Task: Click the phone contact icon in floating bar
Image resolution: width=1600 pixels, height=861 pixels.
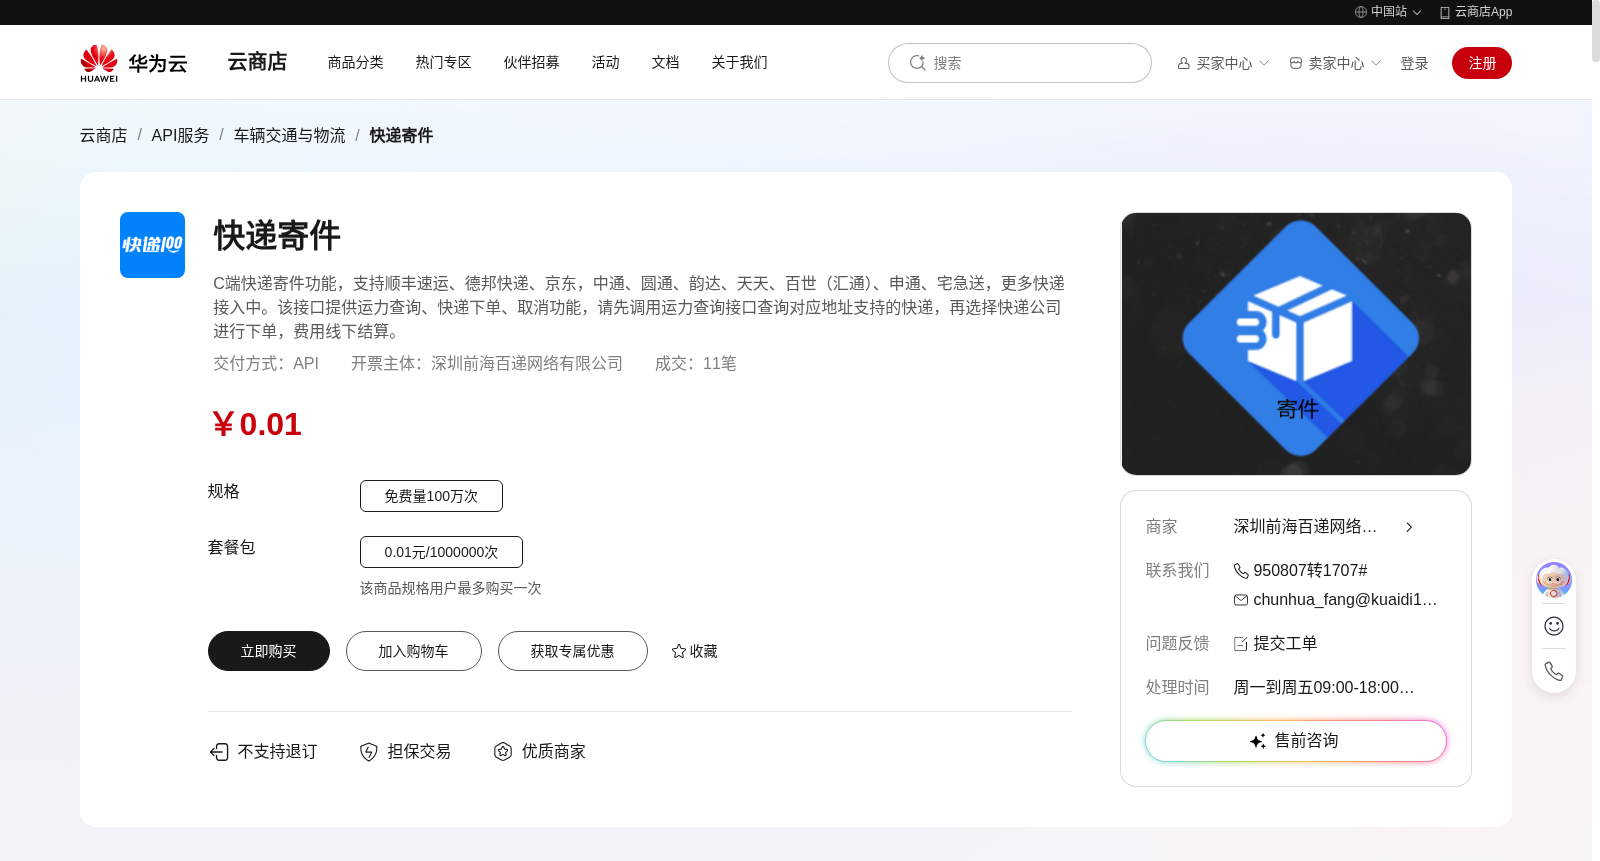Action: pyautogui.click(x=1554, y=671)
